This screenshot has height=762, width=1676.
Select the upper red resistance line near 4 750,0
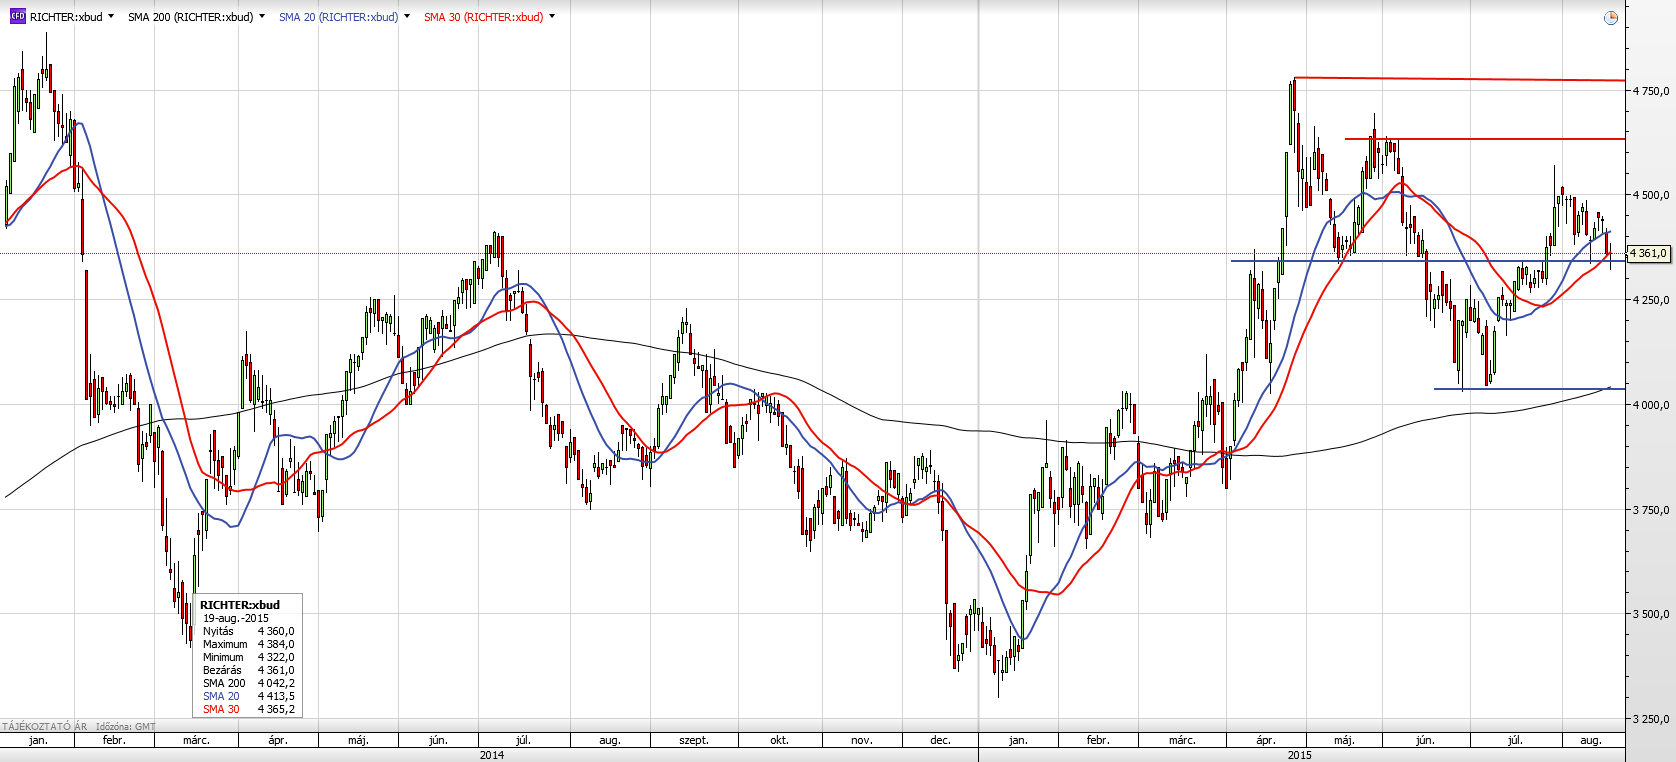[1459, 79]
